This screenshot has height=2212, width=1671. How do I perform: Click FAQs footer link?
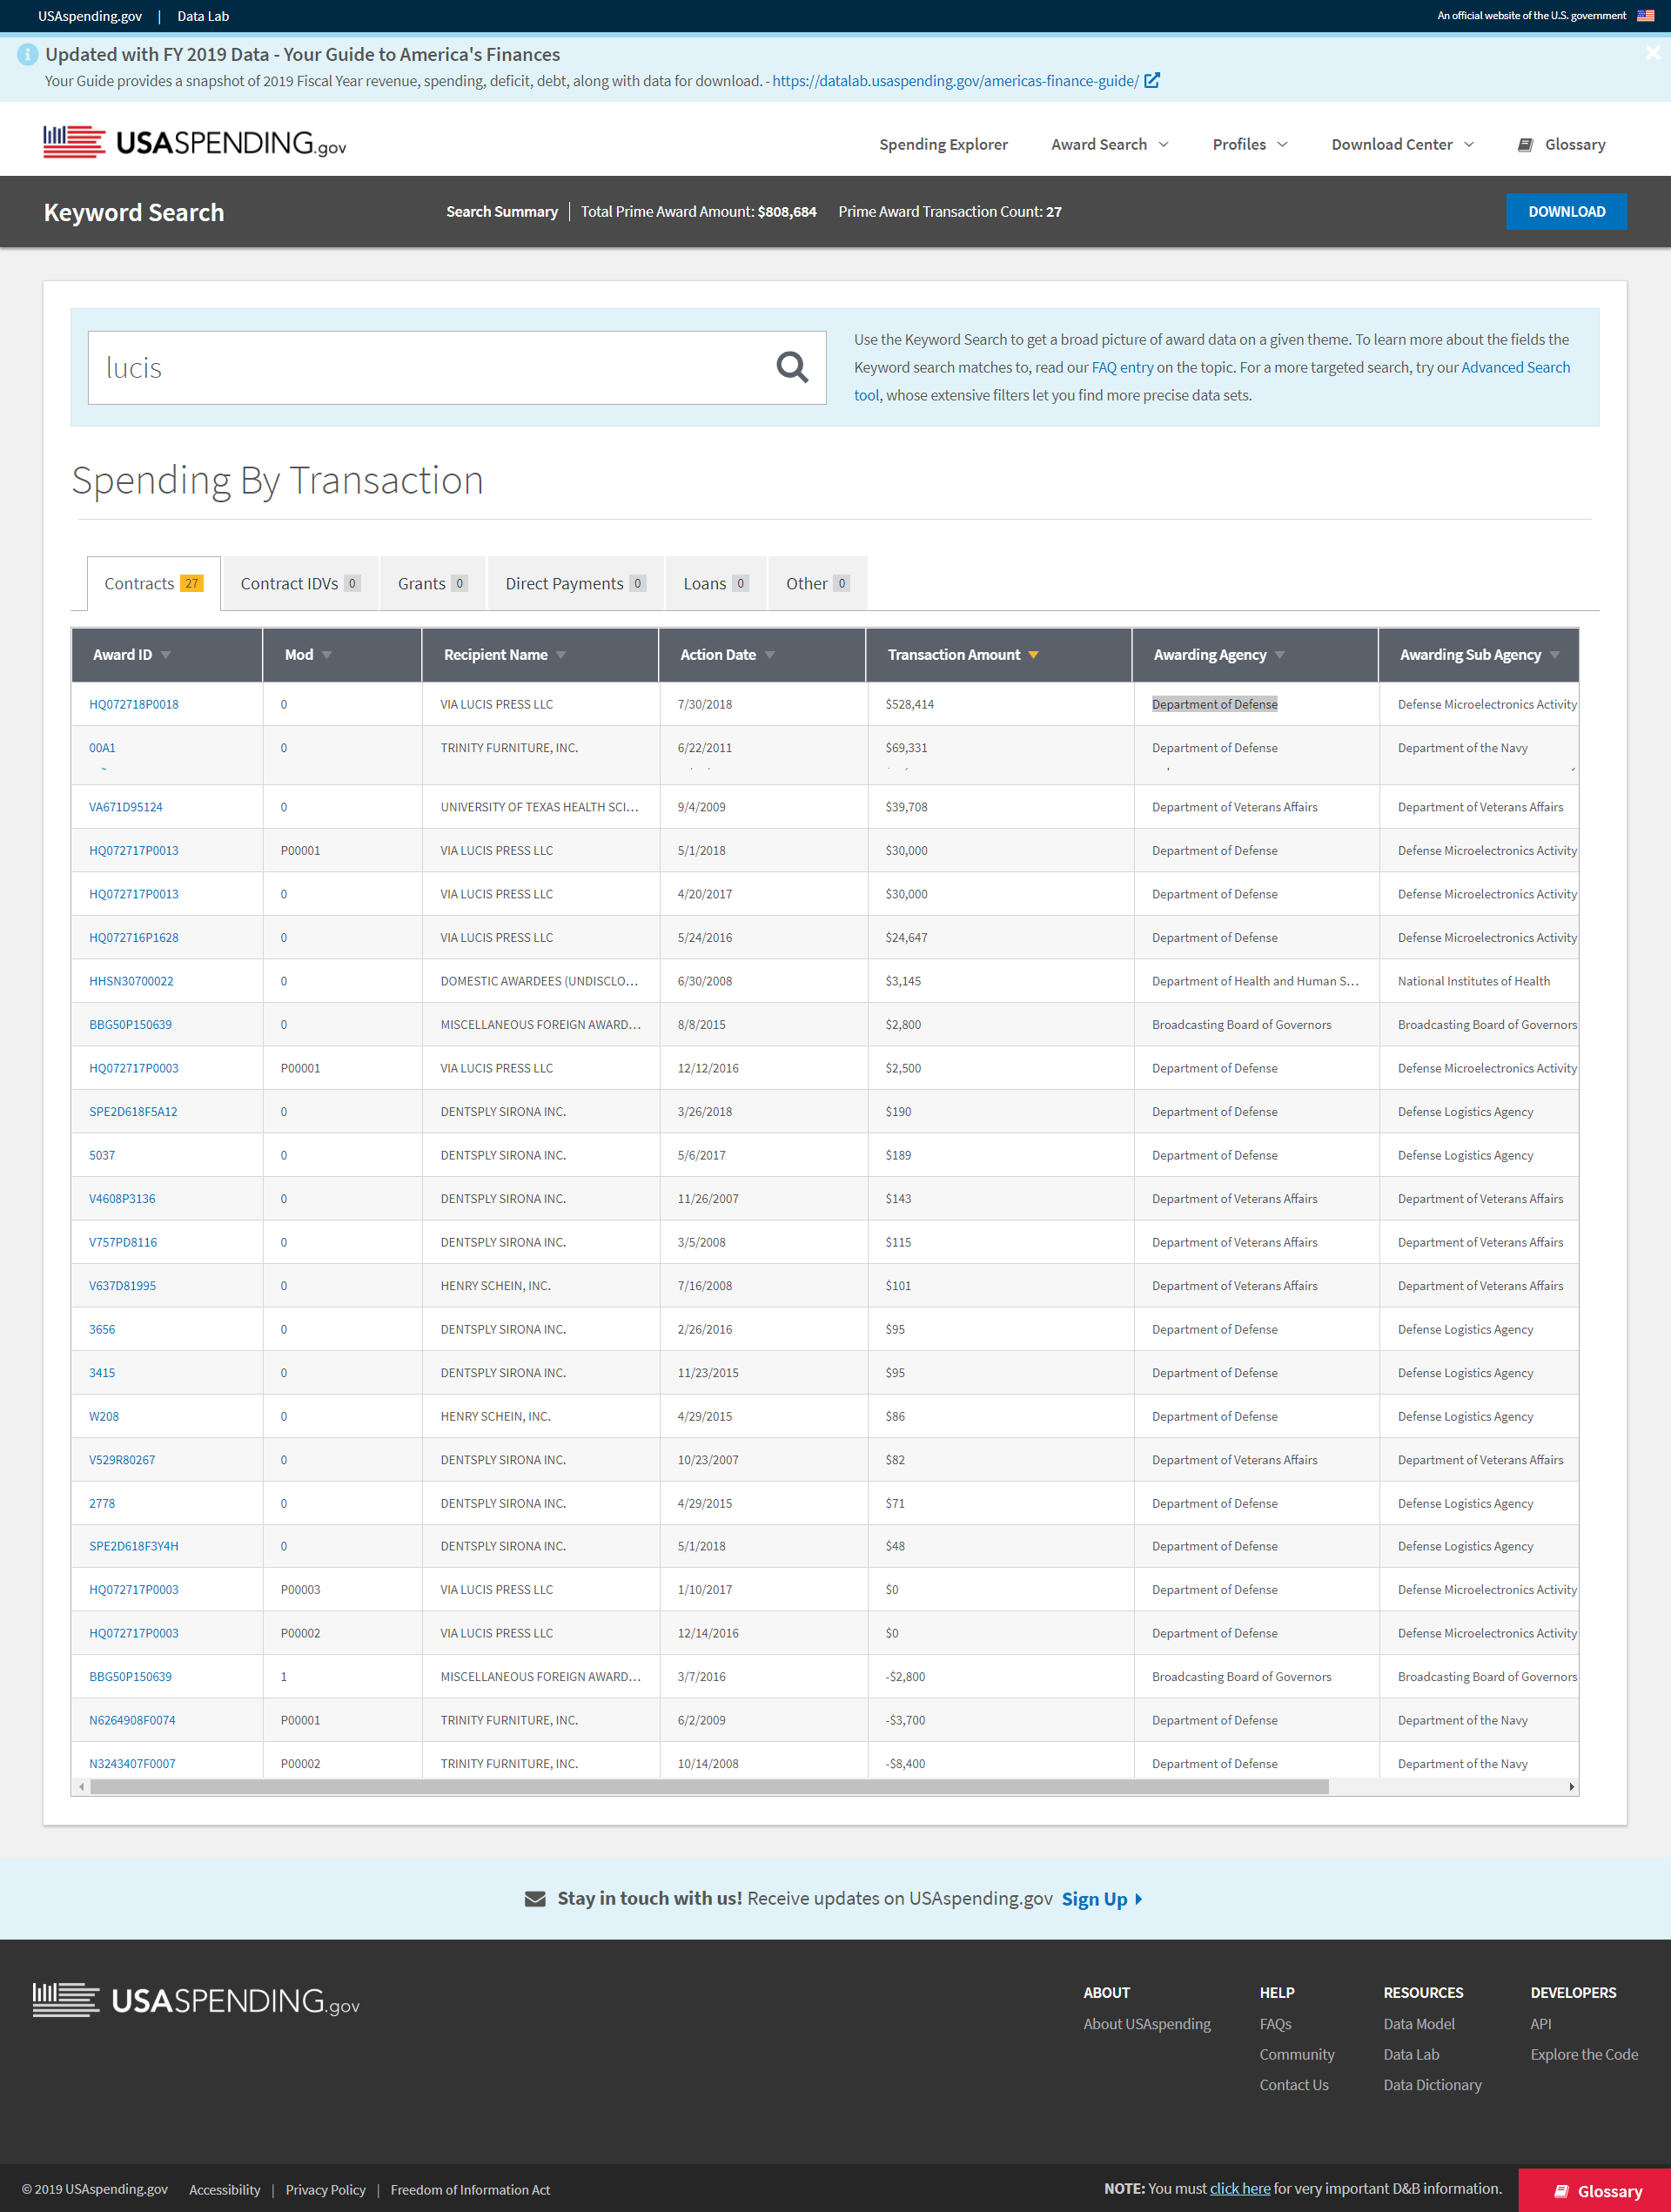tap(1275, 2023)
